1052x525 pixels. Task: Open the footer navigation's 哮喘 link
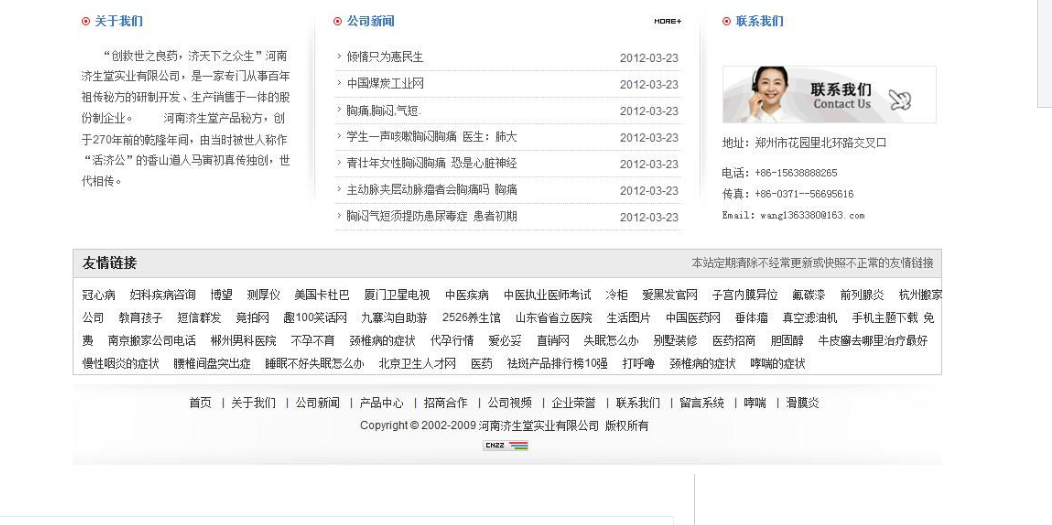(x=755, y=403)
